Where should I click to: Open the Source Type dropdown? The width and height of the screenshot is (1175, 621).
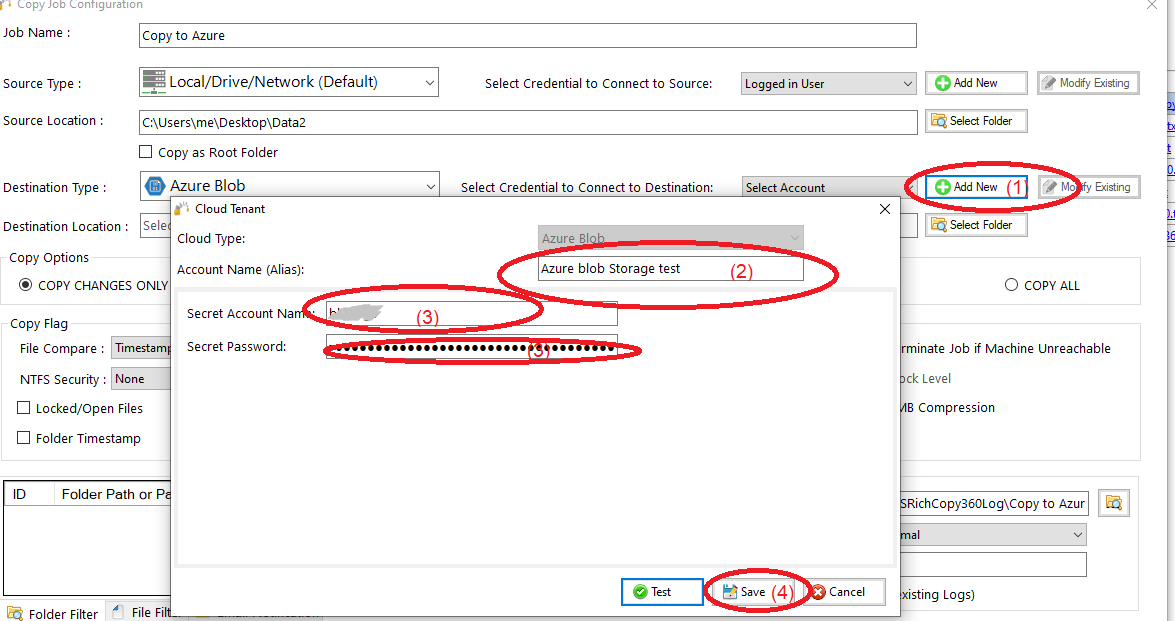tap(289, 82)
